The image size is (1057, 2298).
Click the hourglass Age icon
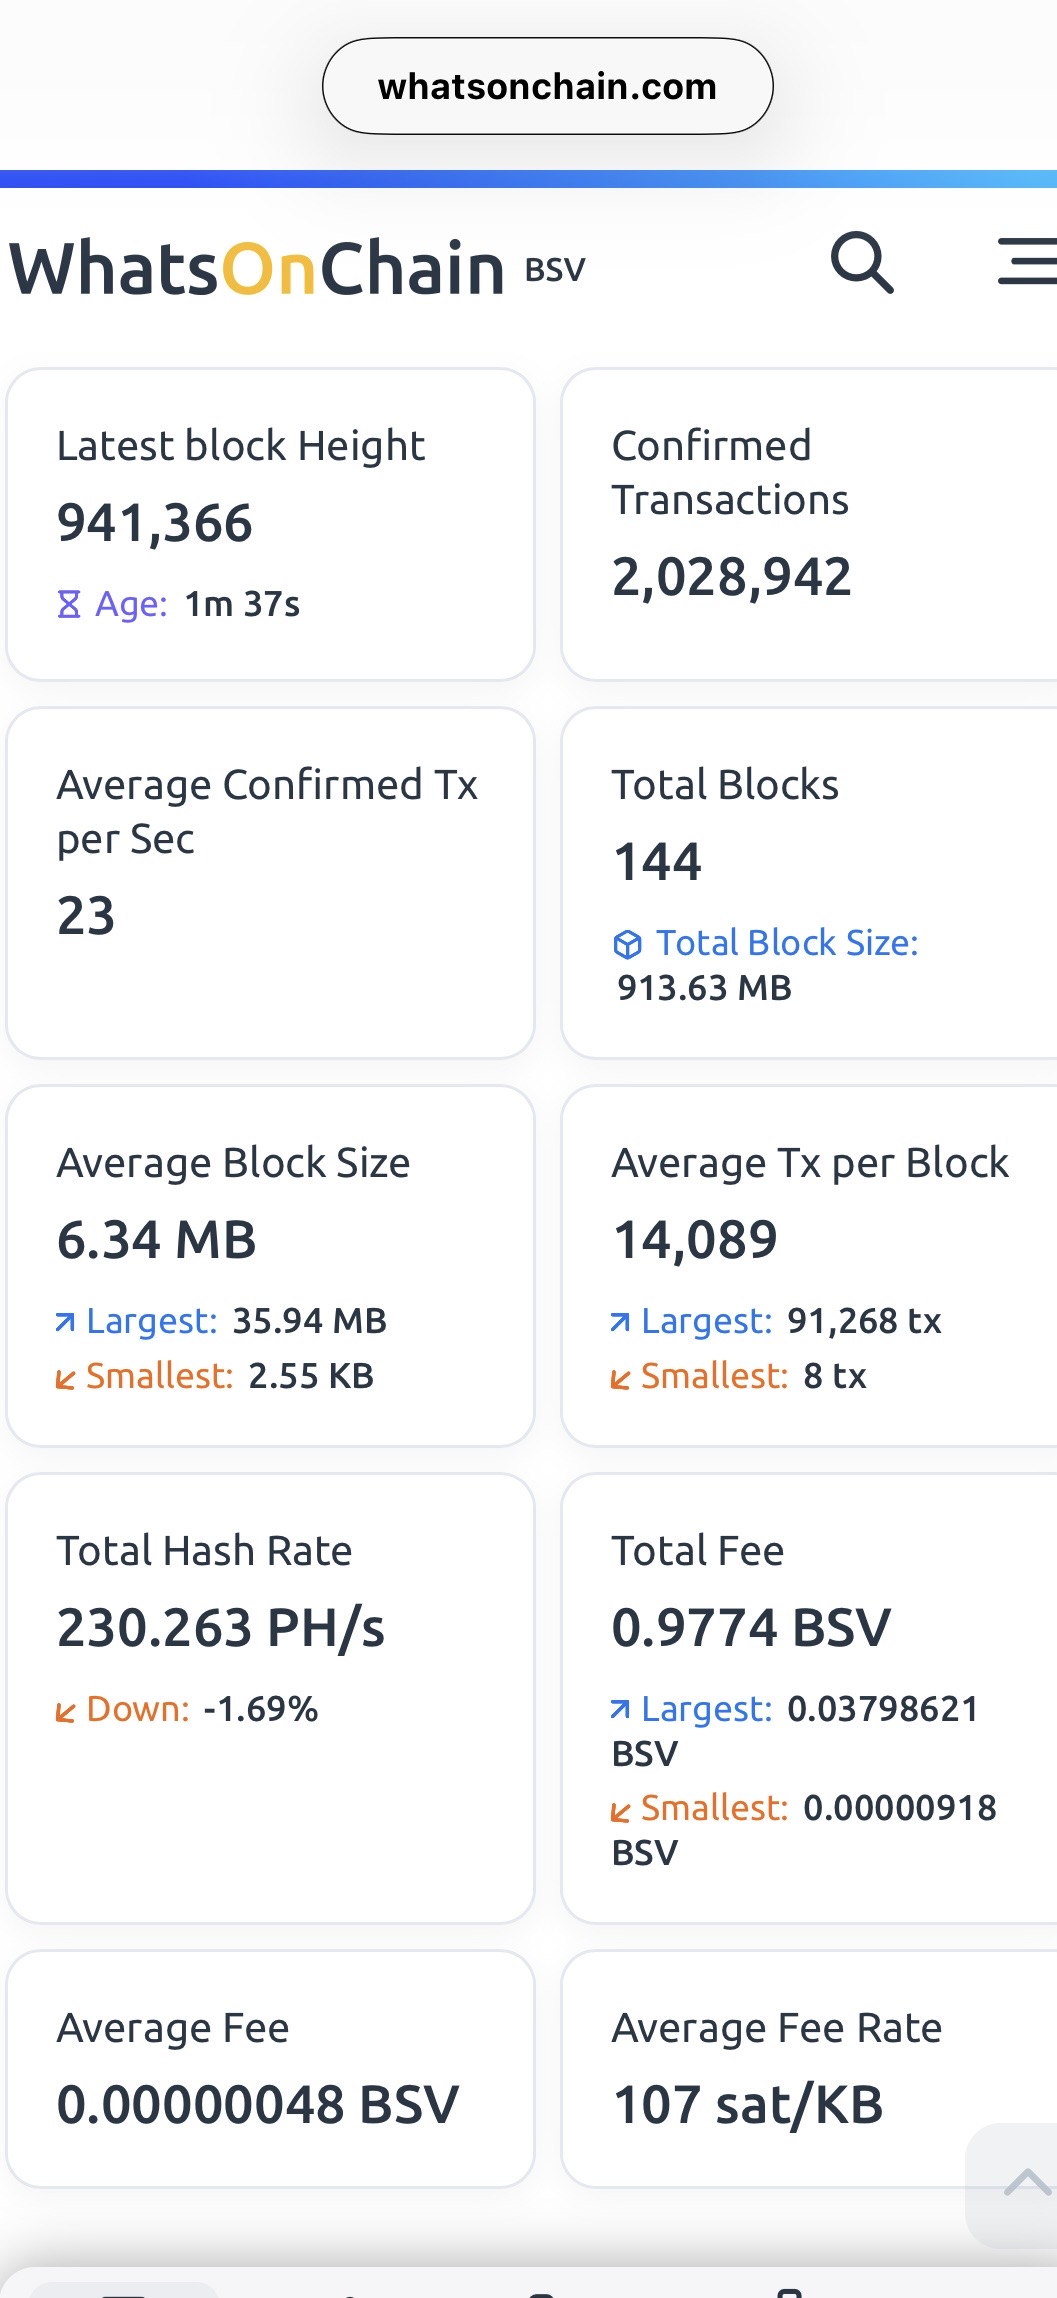(x=69, y=604)
